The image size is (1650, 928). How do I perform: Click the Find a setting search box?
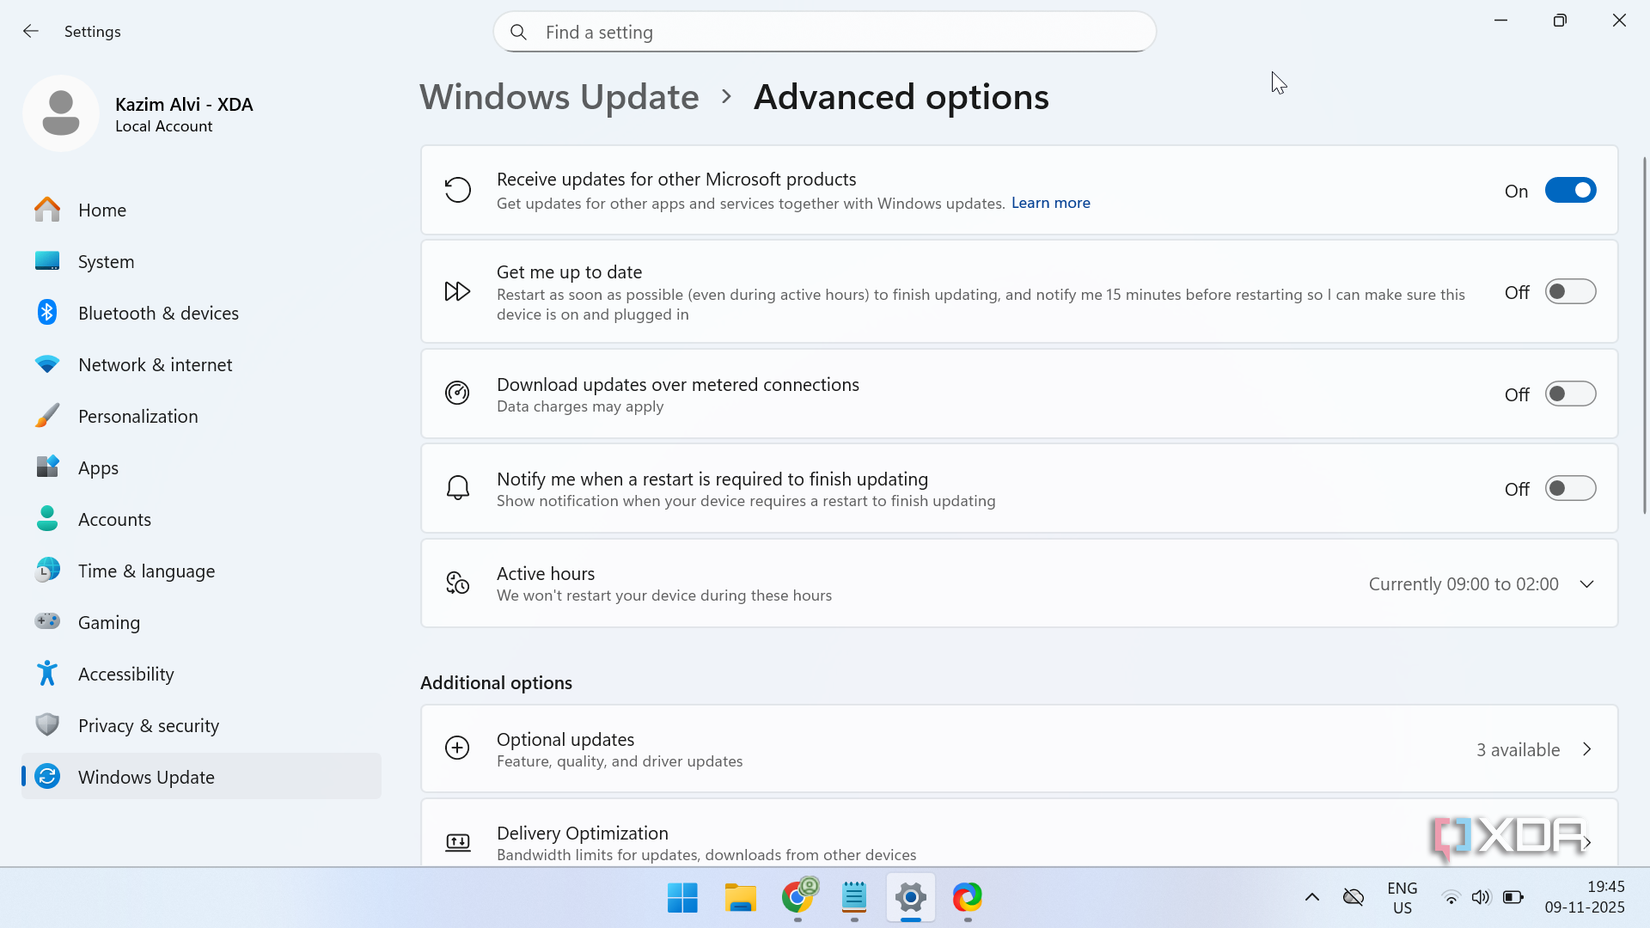824,31
